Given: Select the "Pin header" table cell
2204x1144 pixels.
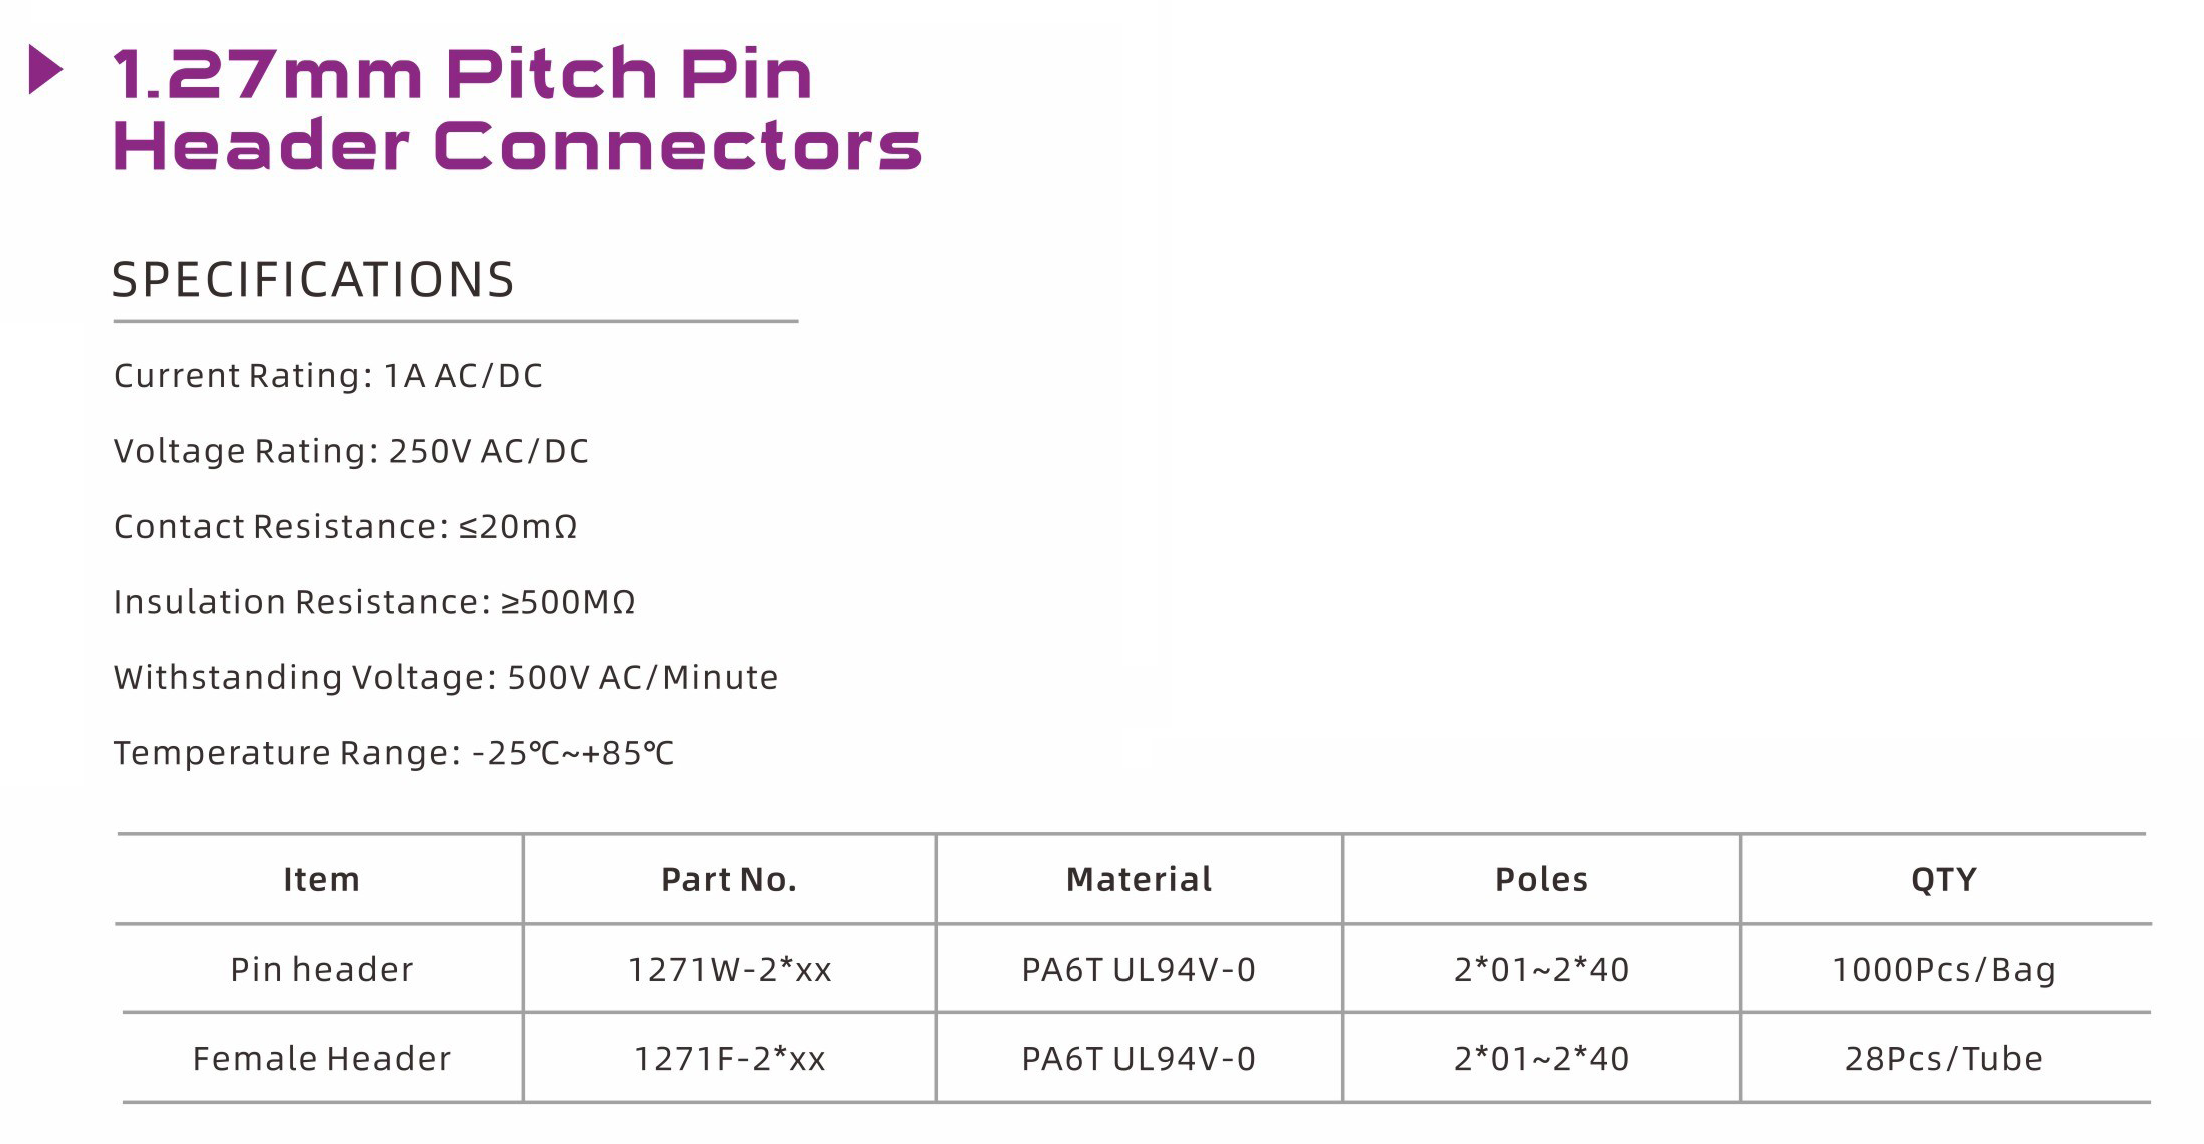Looking at the screenshot, I should click(321, 970).
